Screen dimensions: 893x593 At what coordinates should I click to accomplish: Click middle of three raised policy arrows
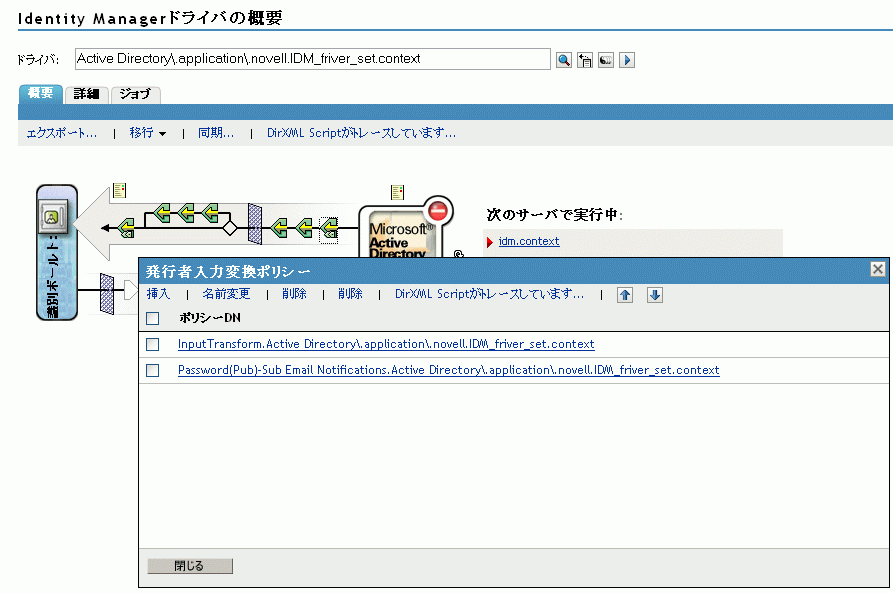point(186,214)
